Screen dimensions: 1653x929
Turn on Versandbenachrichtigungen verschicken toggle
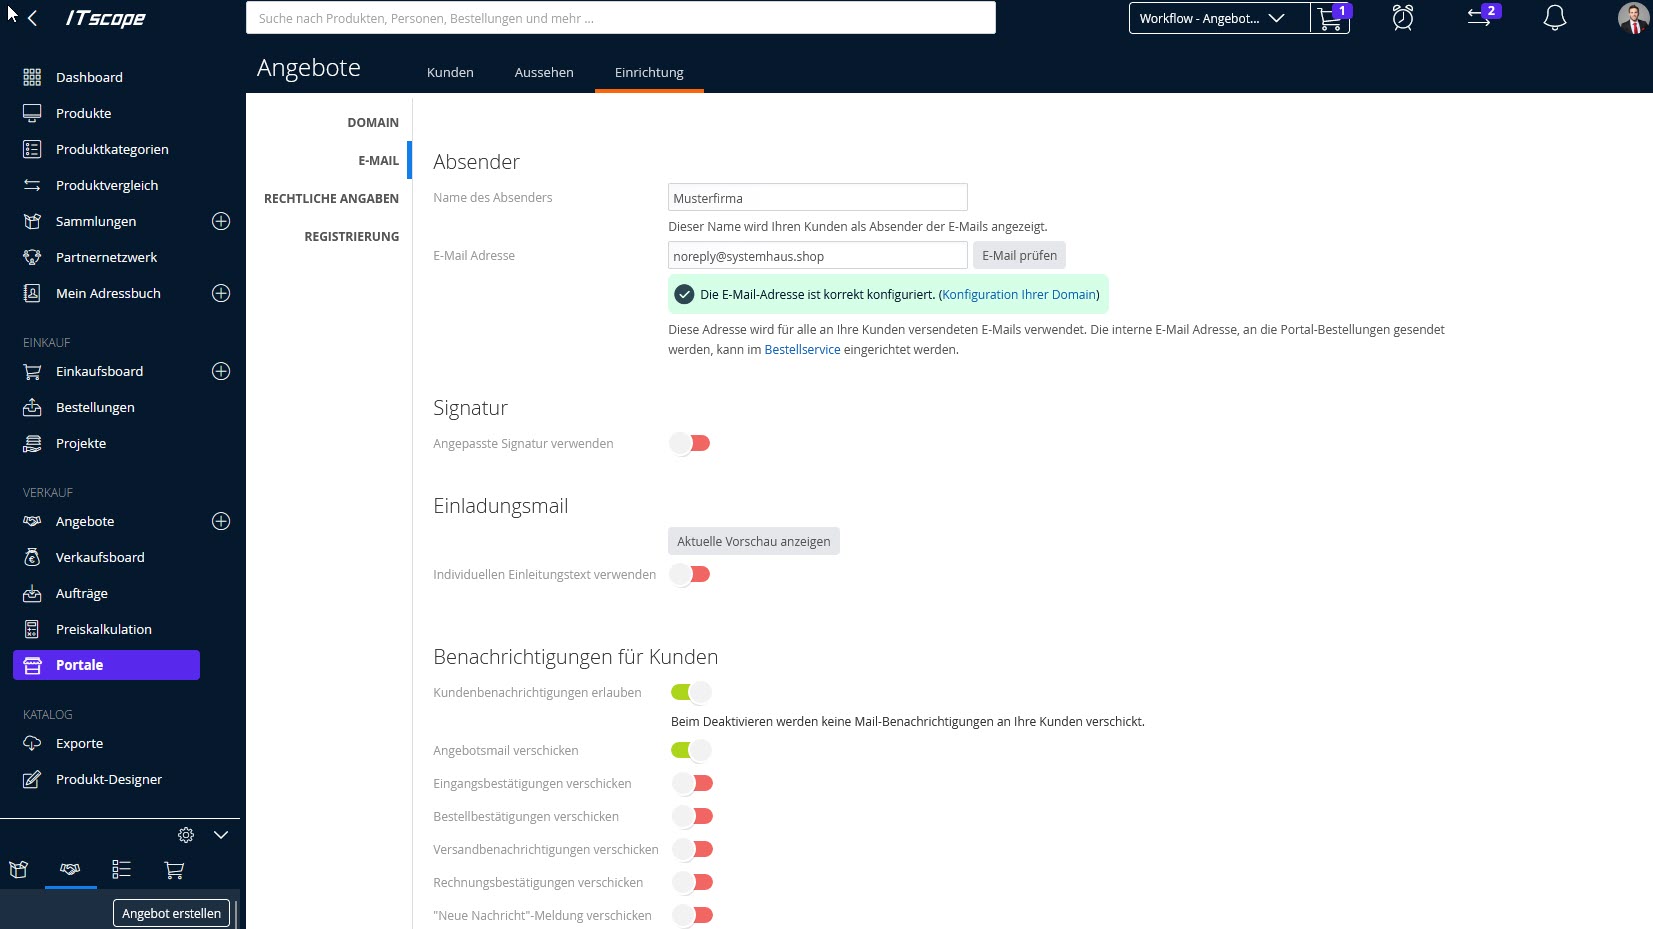692,849
